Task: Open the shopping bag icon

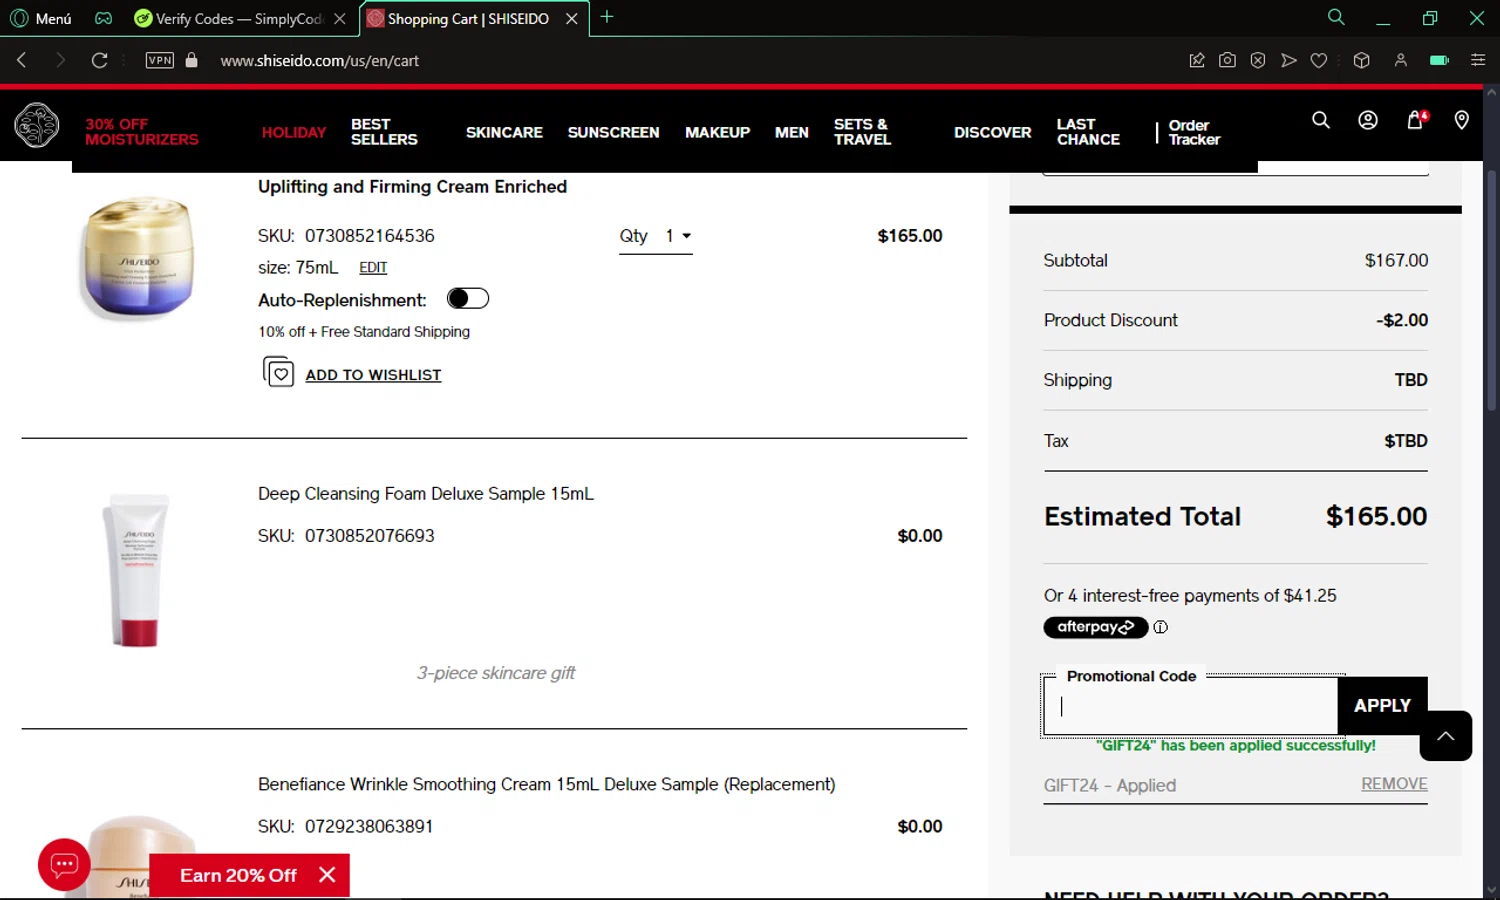Action: point(1416,120)
